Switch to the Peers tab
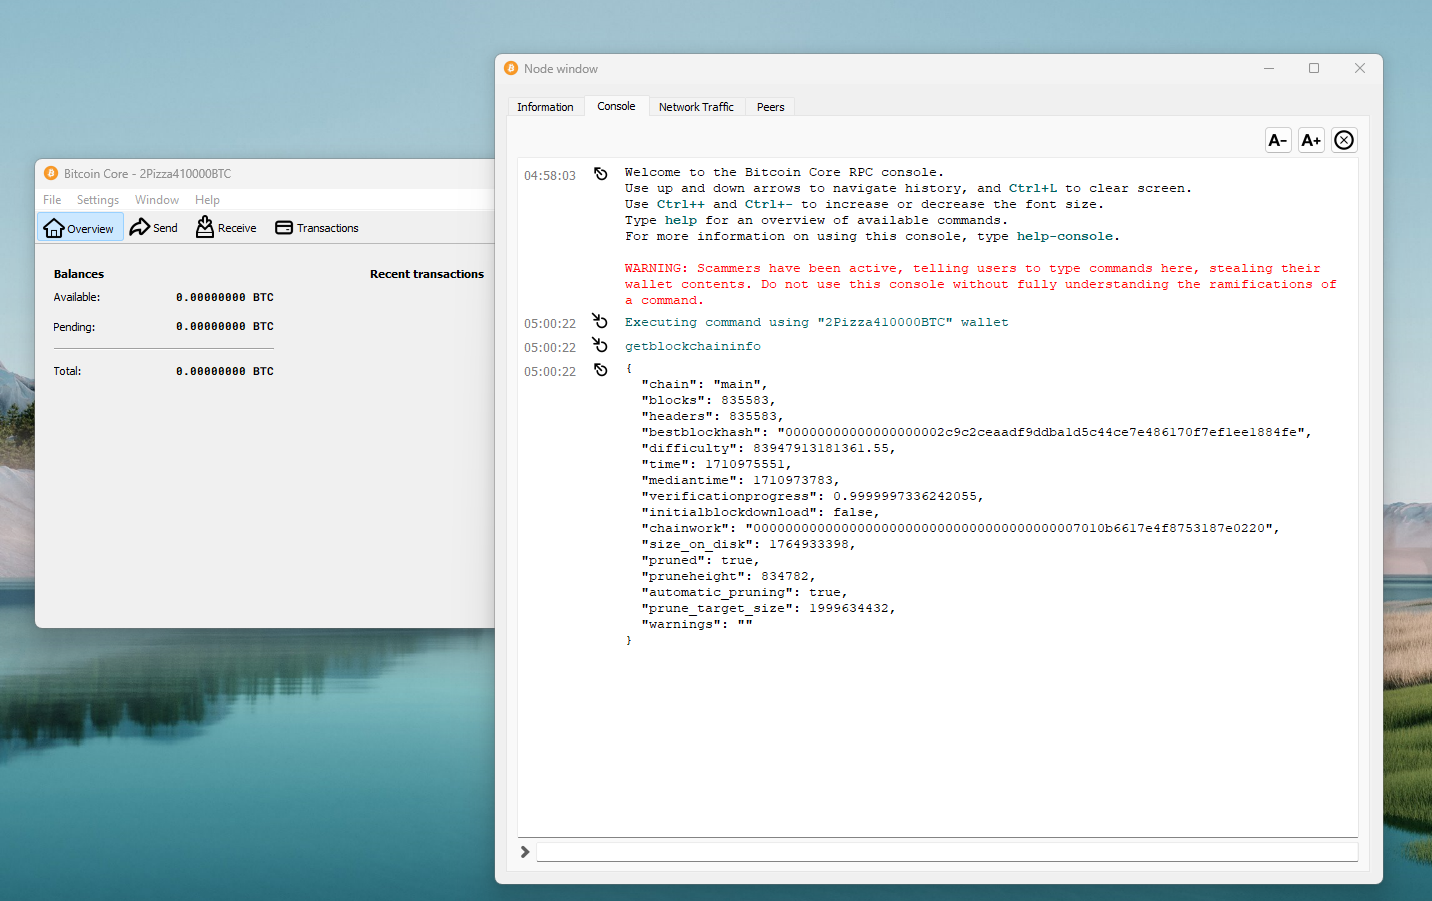Viewport: 1432px width, 901px height. point(770,107)
